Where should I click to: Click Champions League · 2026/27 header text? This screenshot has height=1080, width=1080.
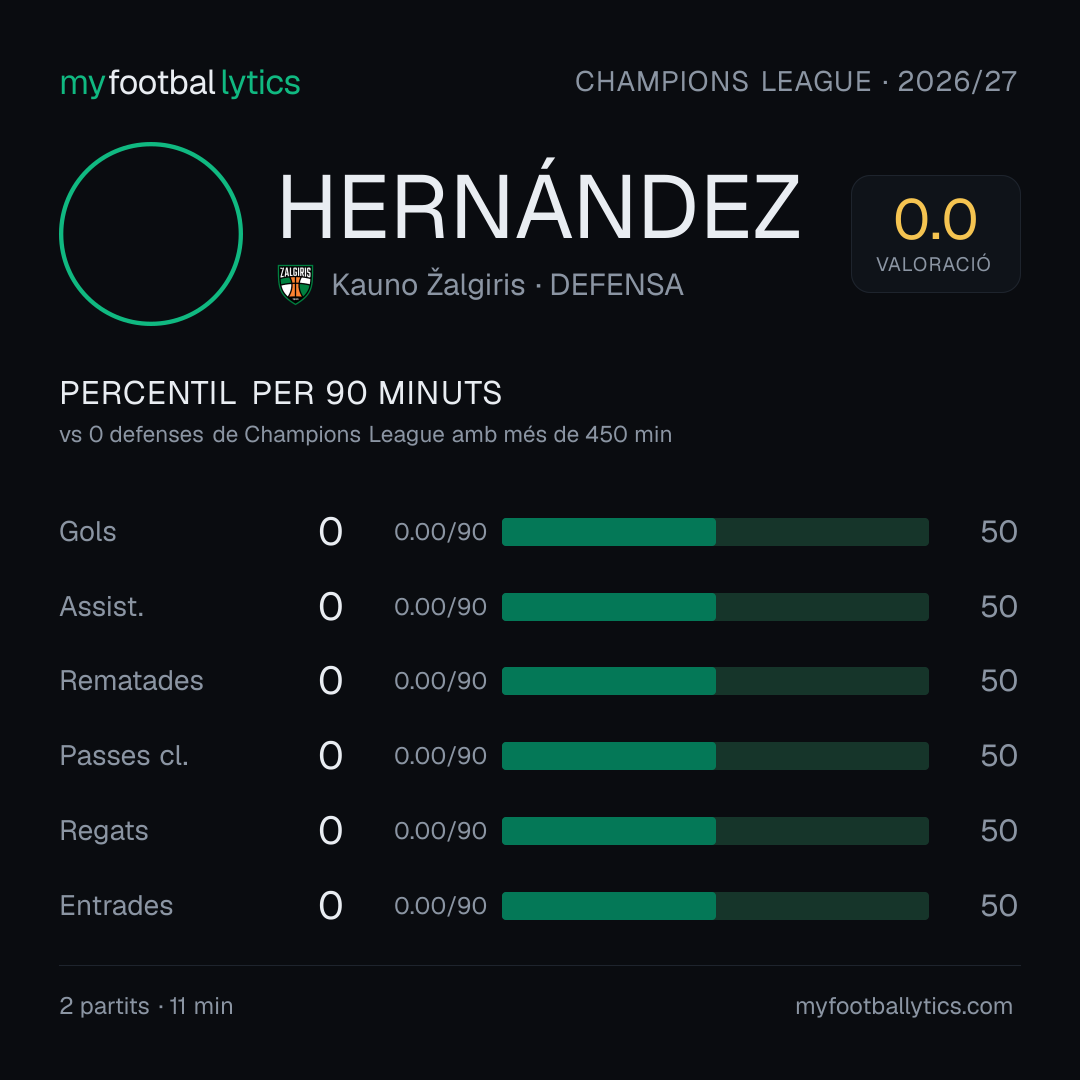[796, 82]
